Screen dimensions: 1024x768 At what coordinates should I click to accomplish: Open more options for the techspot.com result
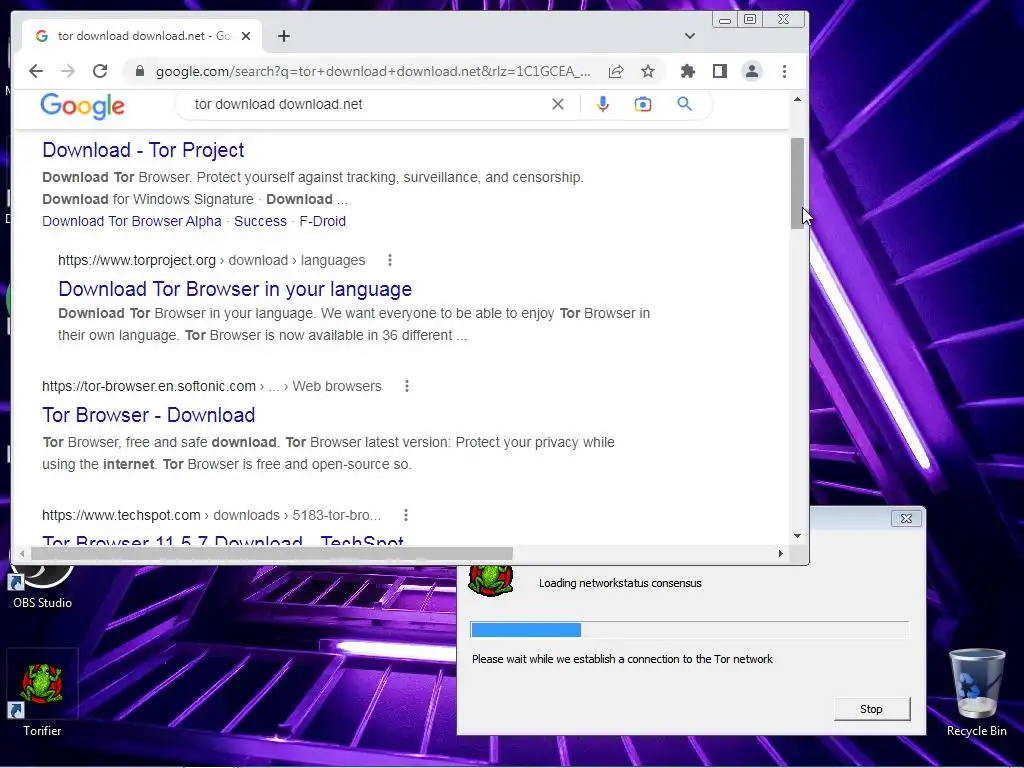406,515
